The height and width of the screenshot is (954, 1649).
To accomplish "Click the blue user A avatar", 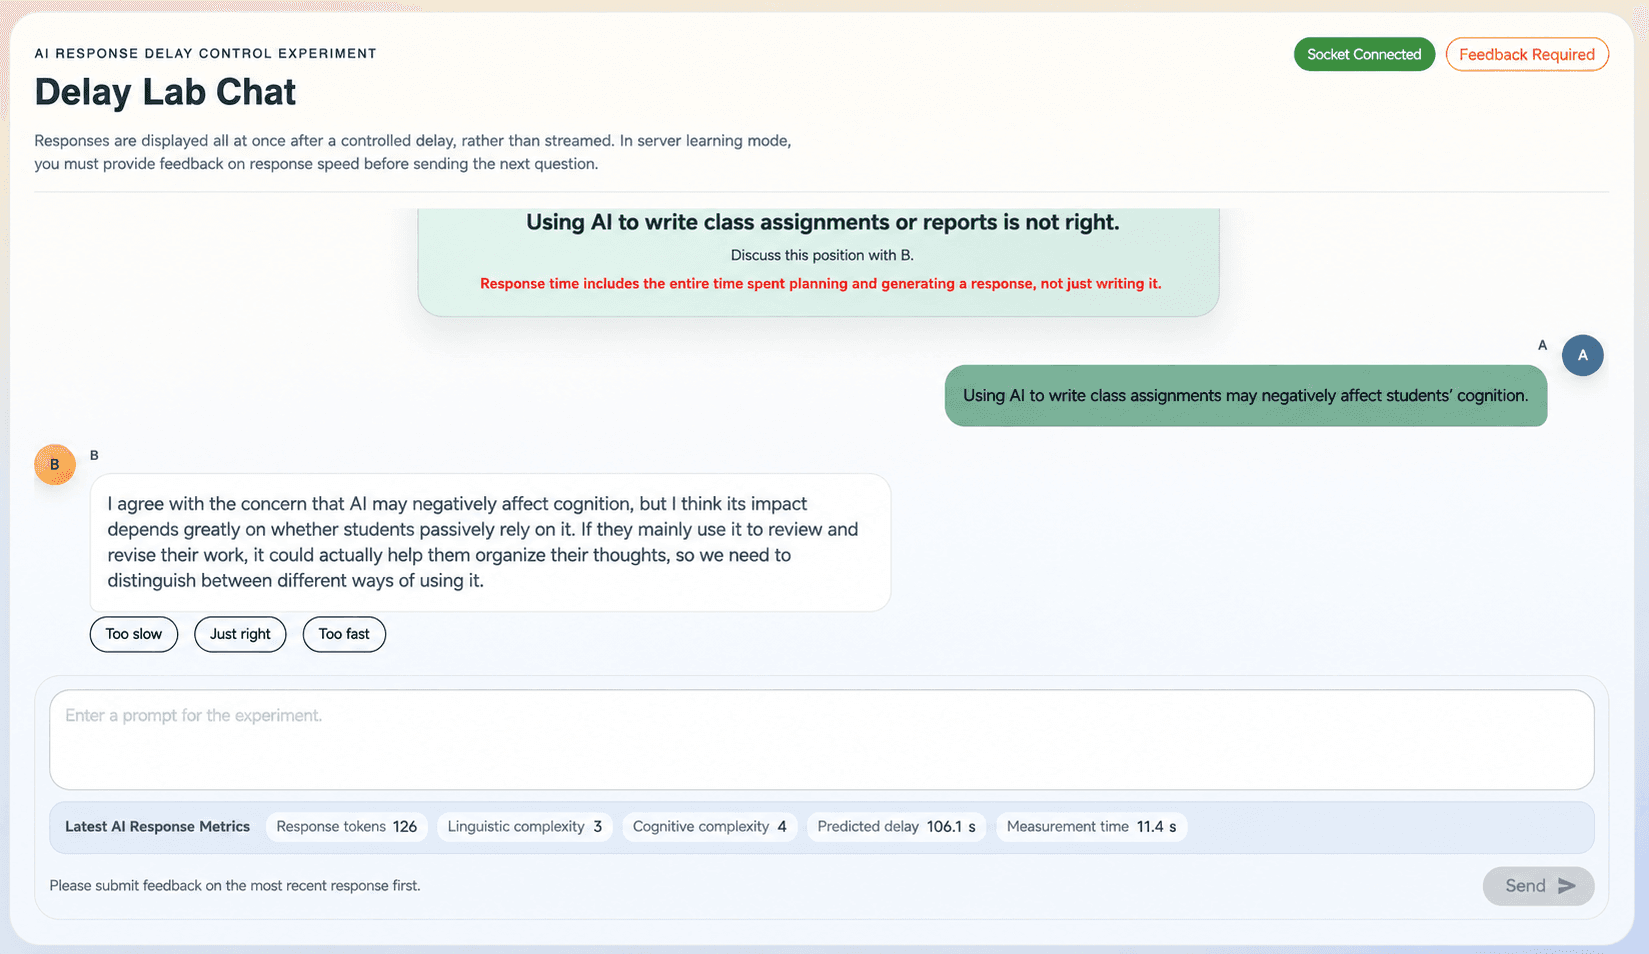I will click(1582, 355).
